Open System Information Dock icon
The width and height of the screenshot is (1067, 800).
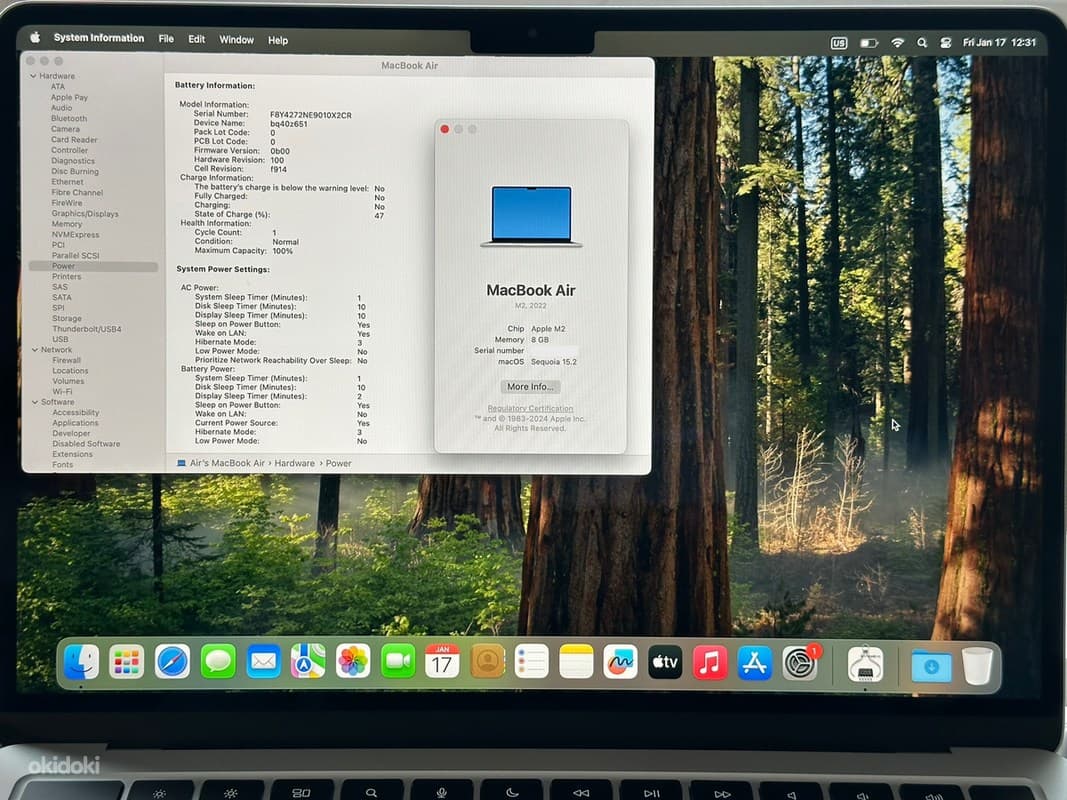click(x=866, y=664)
